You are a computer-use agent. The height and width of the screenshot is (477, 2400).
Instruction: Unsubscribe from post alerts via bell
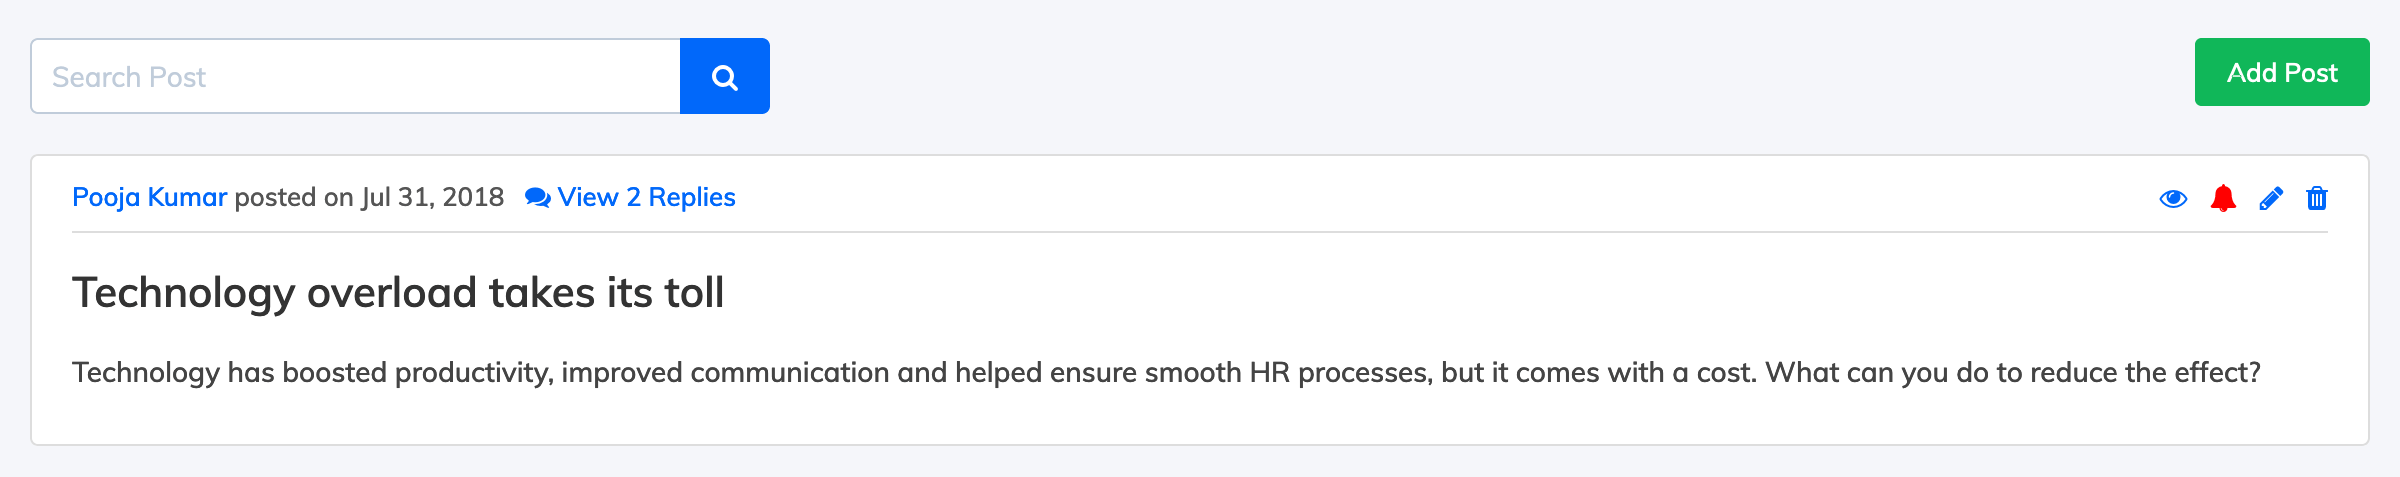[2223, 198]
